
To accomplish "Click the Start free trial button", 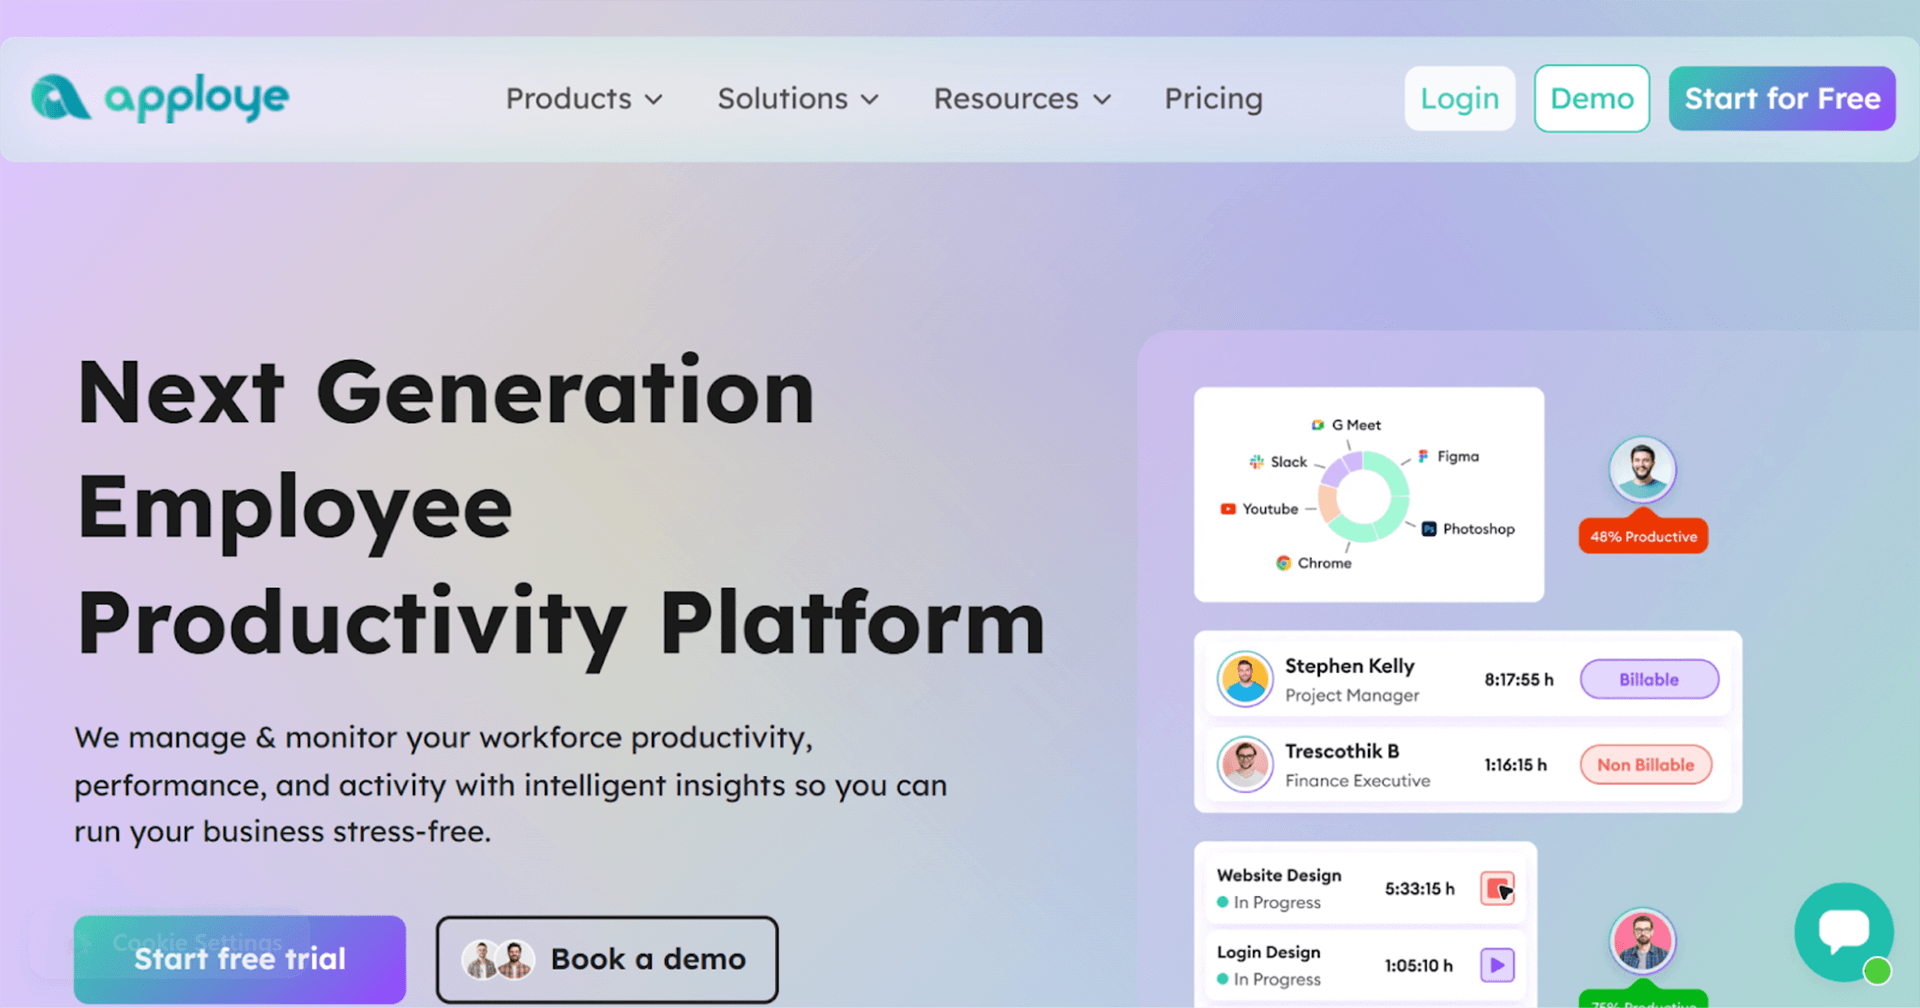I will pos(240,959).
